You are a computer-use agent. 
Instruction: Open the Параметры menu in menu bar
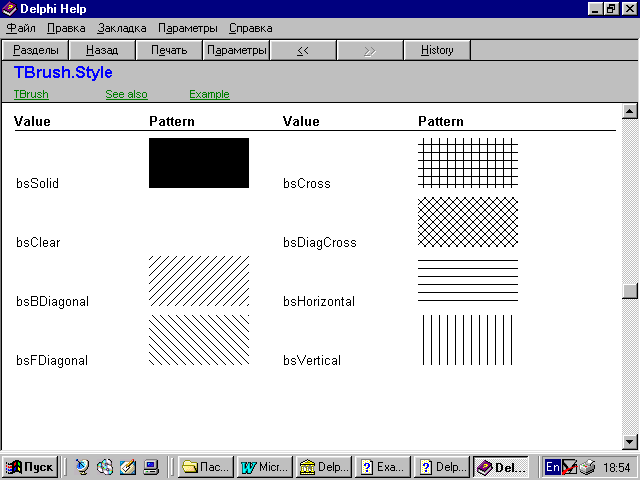[188, 28]
